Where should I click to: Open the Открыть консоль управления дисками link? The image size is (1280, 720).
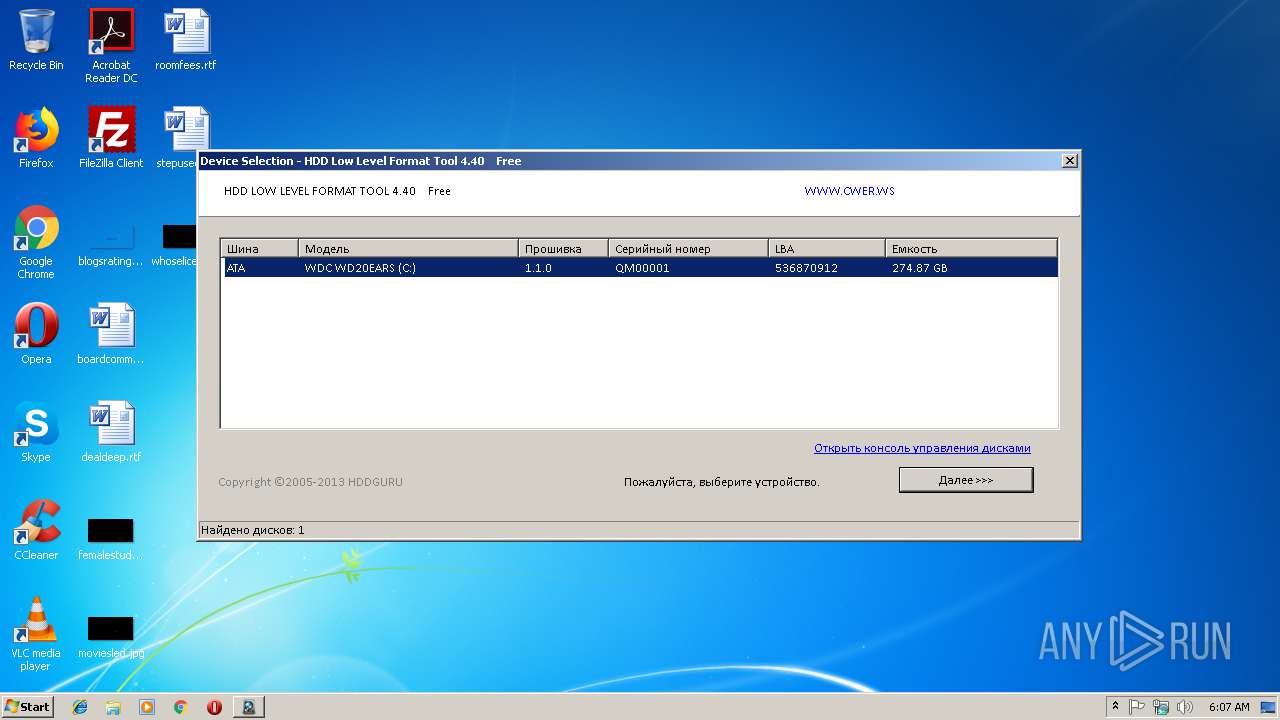point(922,448)
